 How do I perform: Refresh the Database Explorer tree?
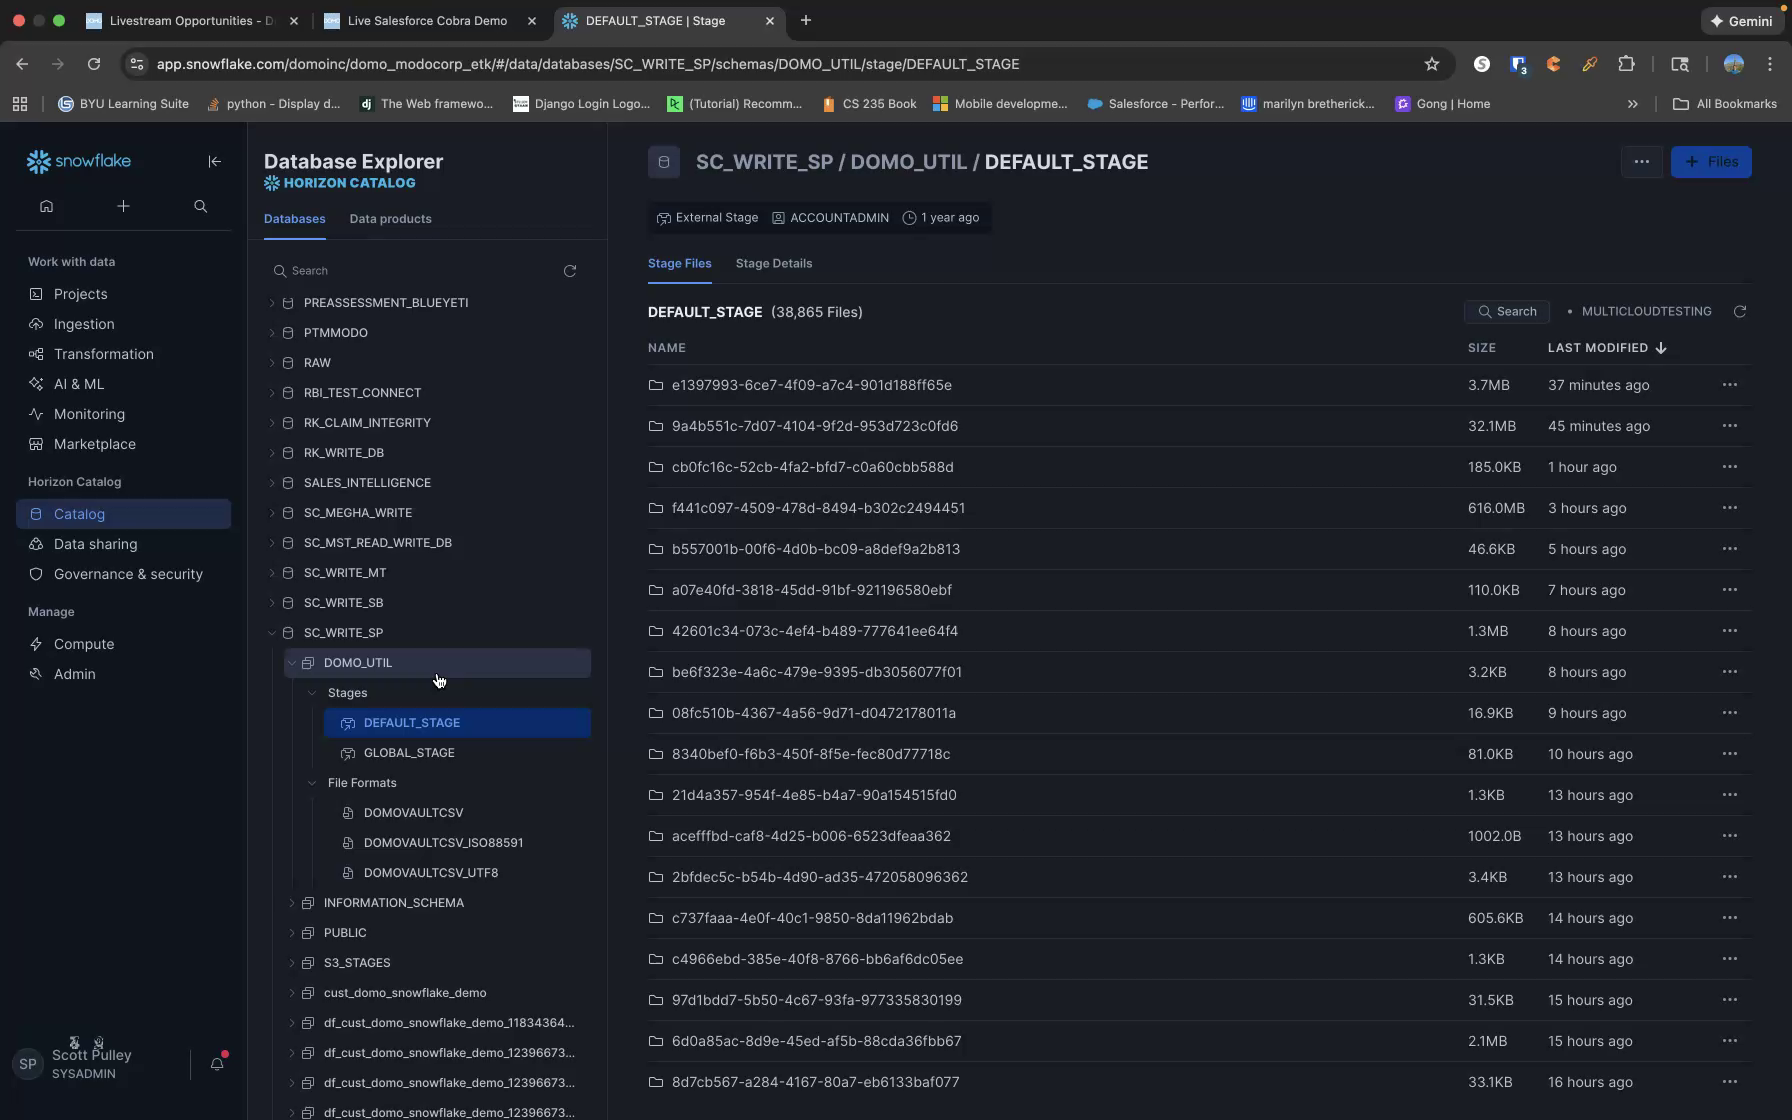[x=569, y=270]
